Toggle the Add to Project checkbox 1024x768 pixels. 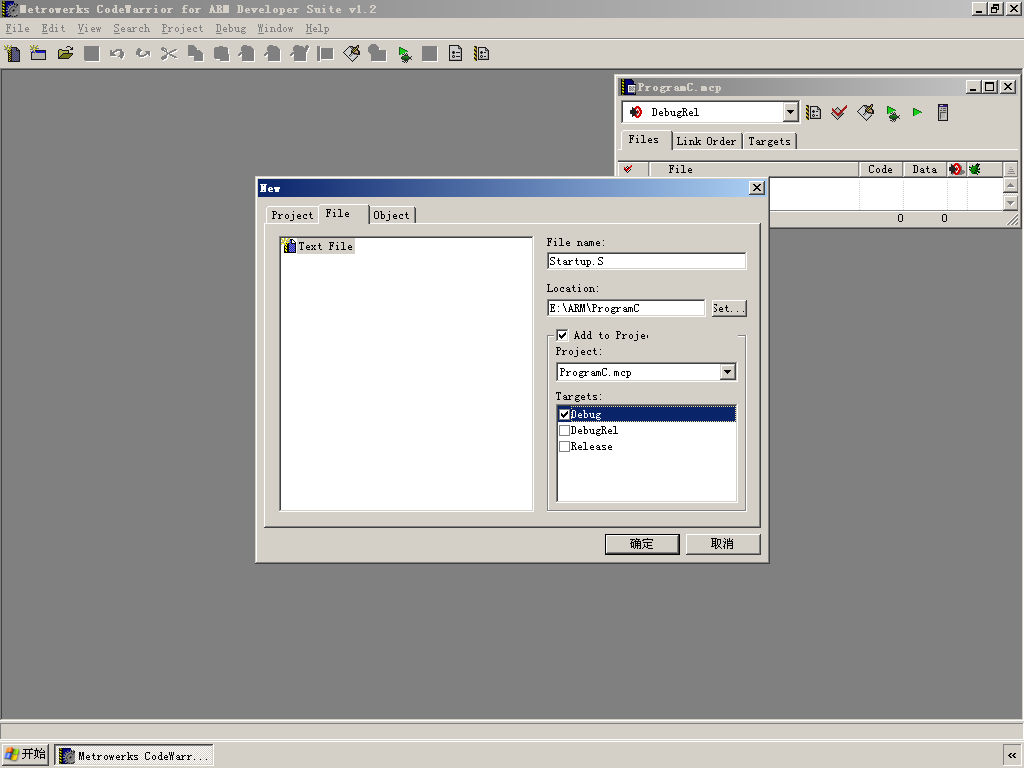click(562, 335)
